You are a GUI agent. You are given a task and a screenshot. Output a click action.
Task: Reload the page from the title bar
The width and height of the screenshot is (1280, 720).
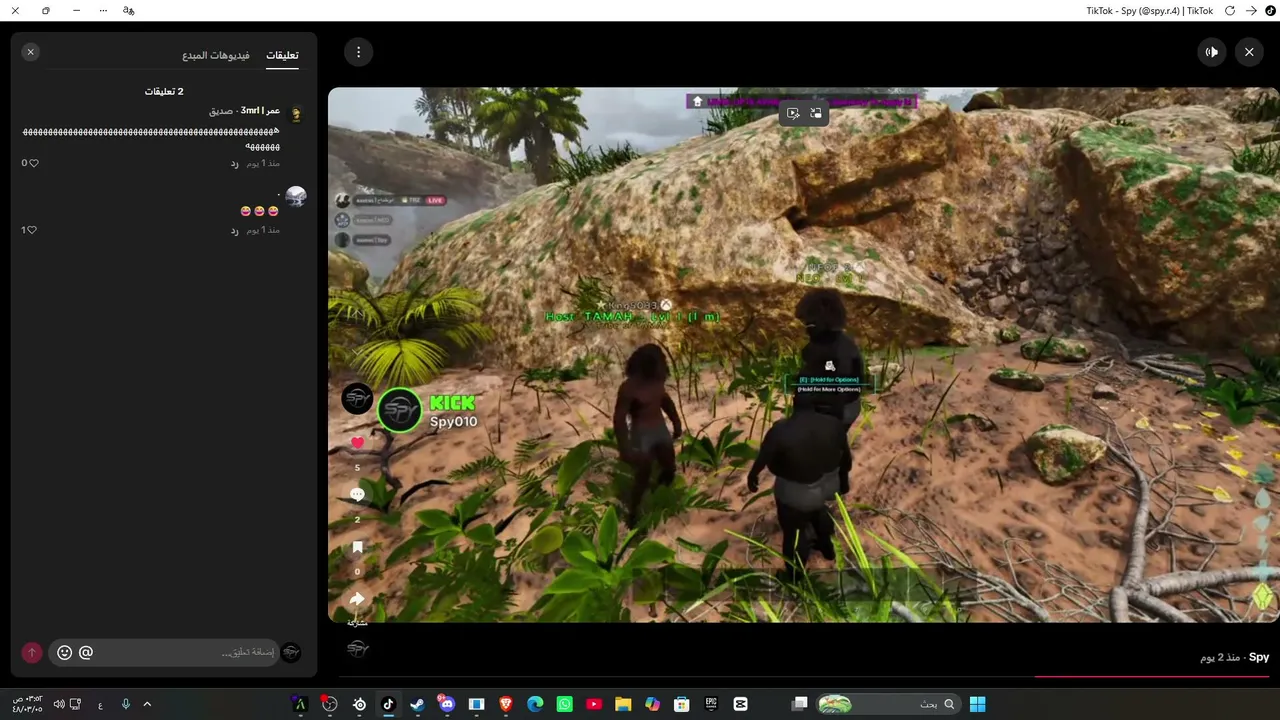point(1229,10)
